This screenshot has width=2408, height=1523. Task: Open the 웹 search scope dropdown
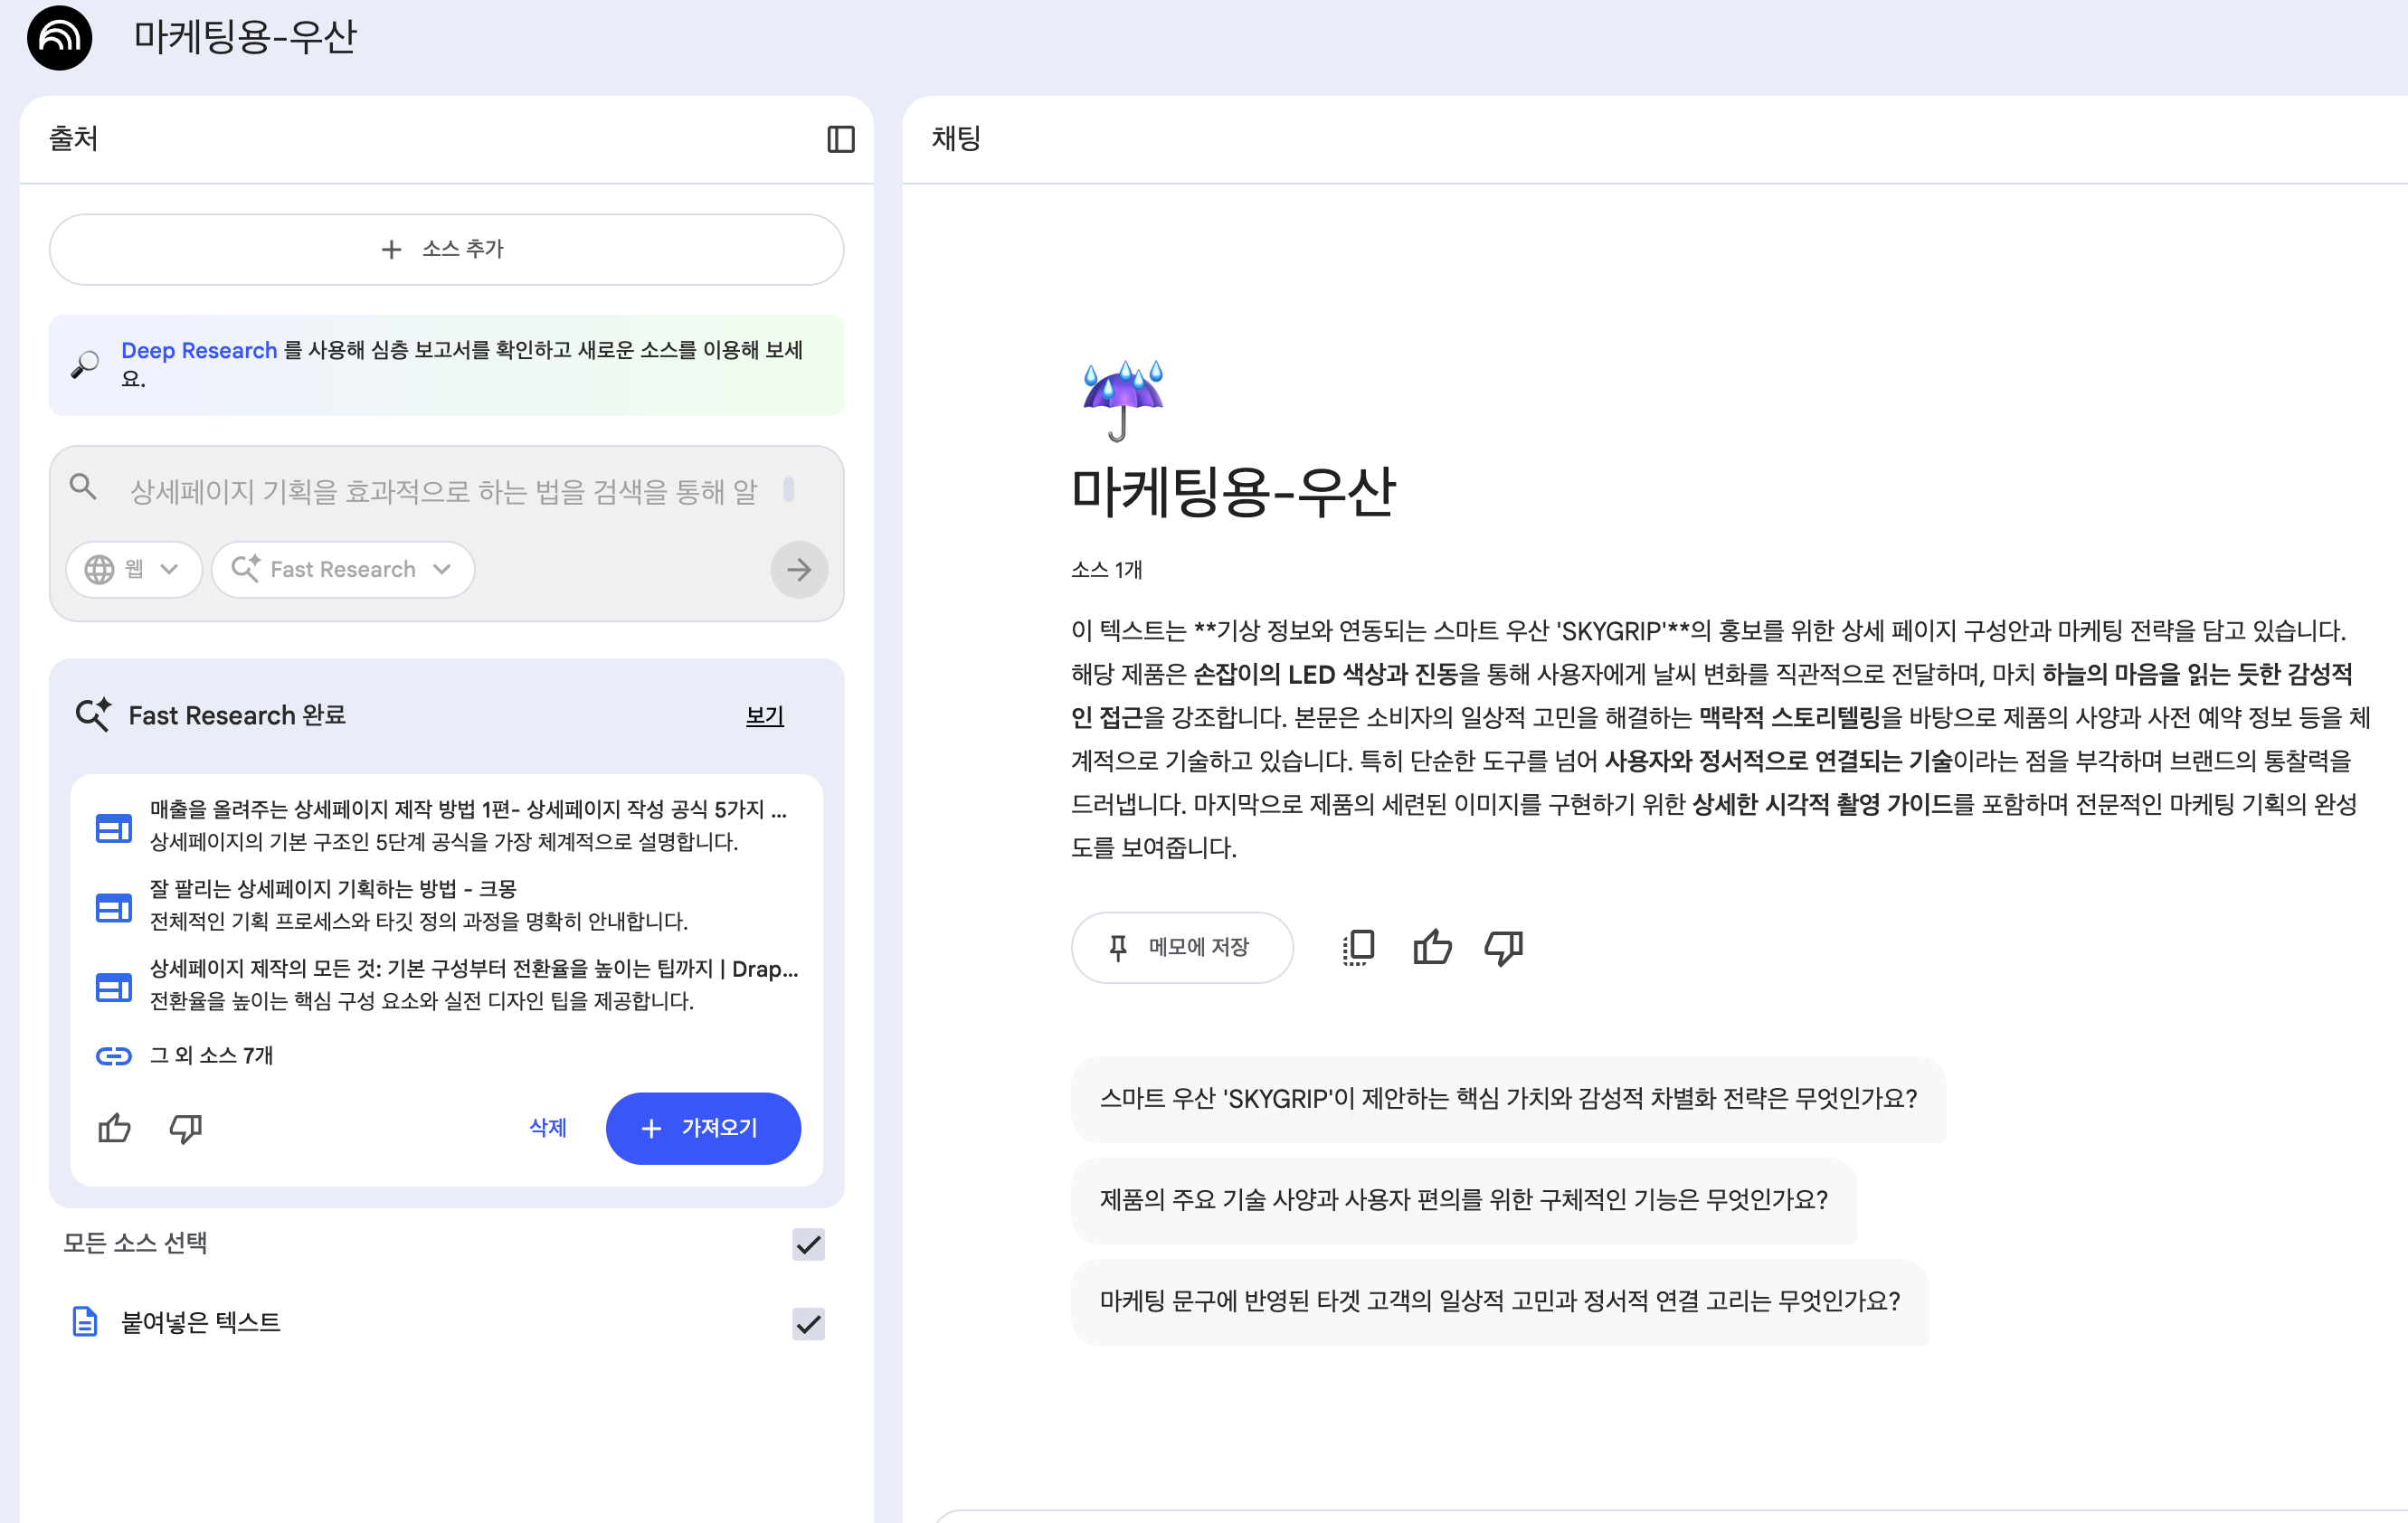(x=133, y=569)
